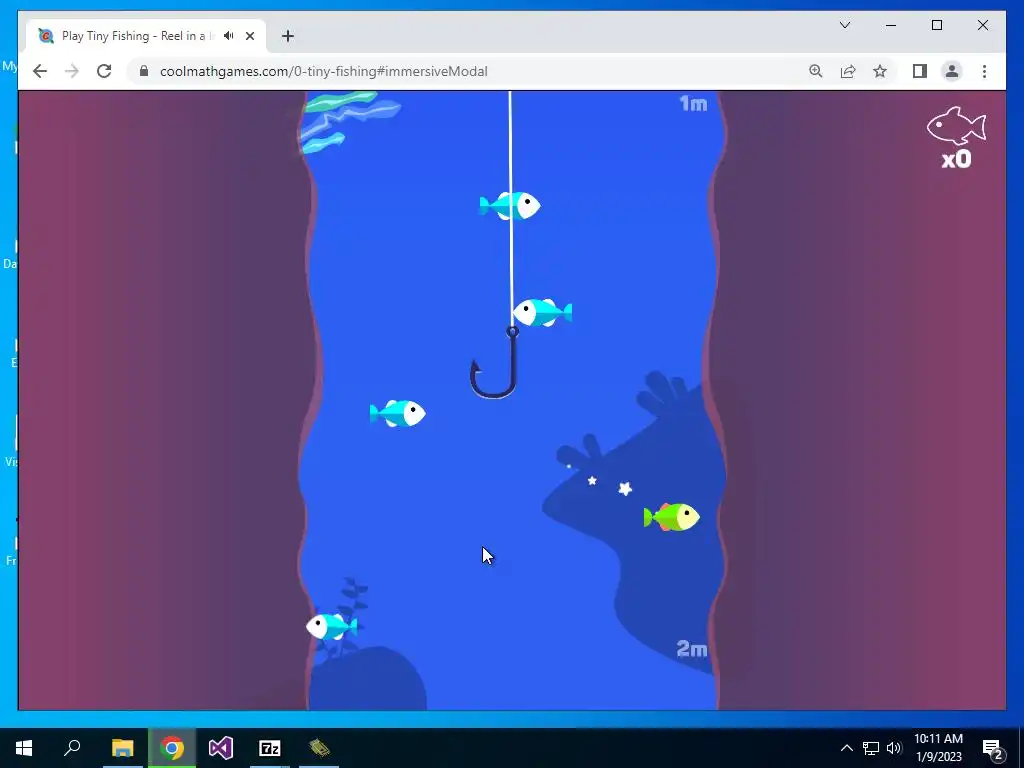Click the 1m depth marker

pyautogui.click(x=694, y=104)
